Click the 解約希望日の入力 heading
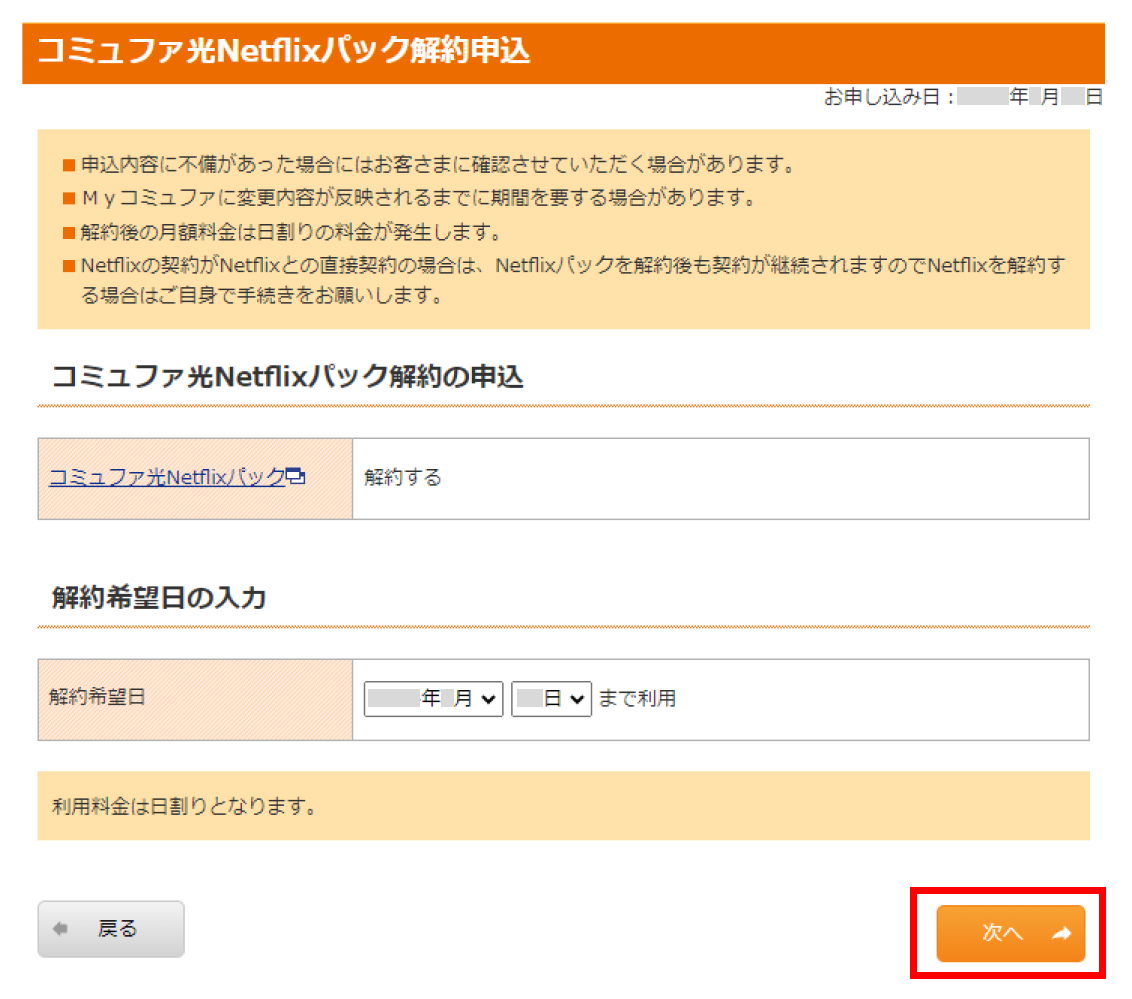Viewport: 1132px width, 999px height. click(x=160, y=597)
